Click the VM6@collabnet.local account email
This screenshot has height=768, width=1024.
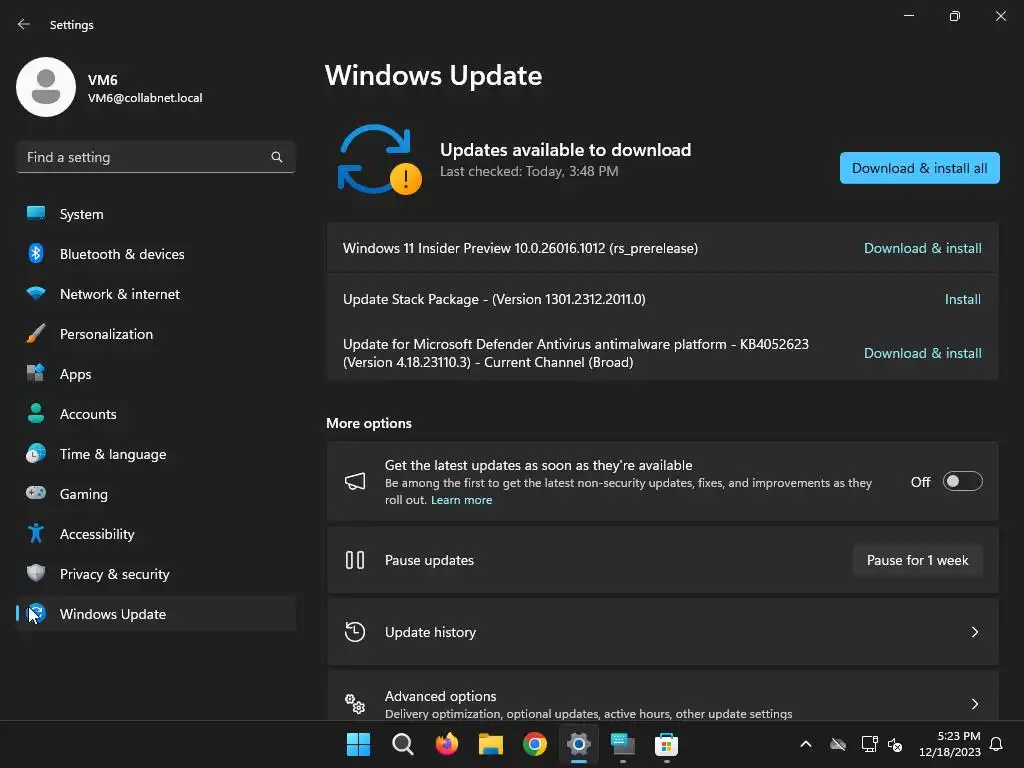(145, 98)
